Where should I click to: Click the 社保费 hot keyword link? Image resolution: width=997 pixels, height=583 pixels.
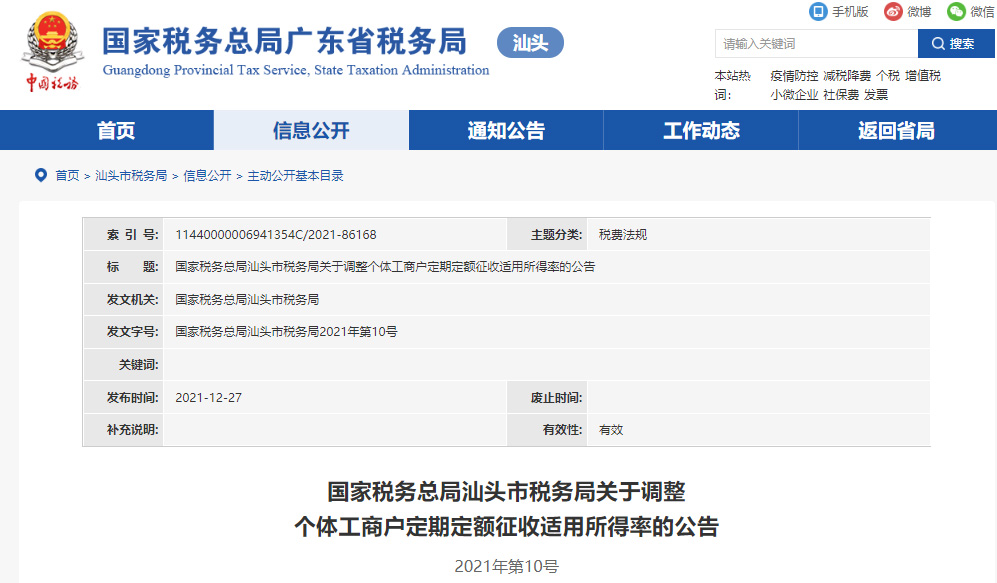click(x=841, y=95)
